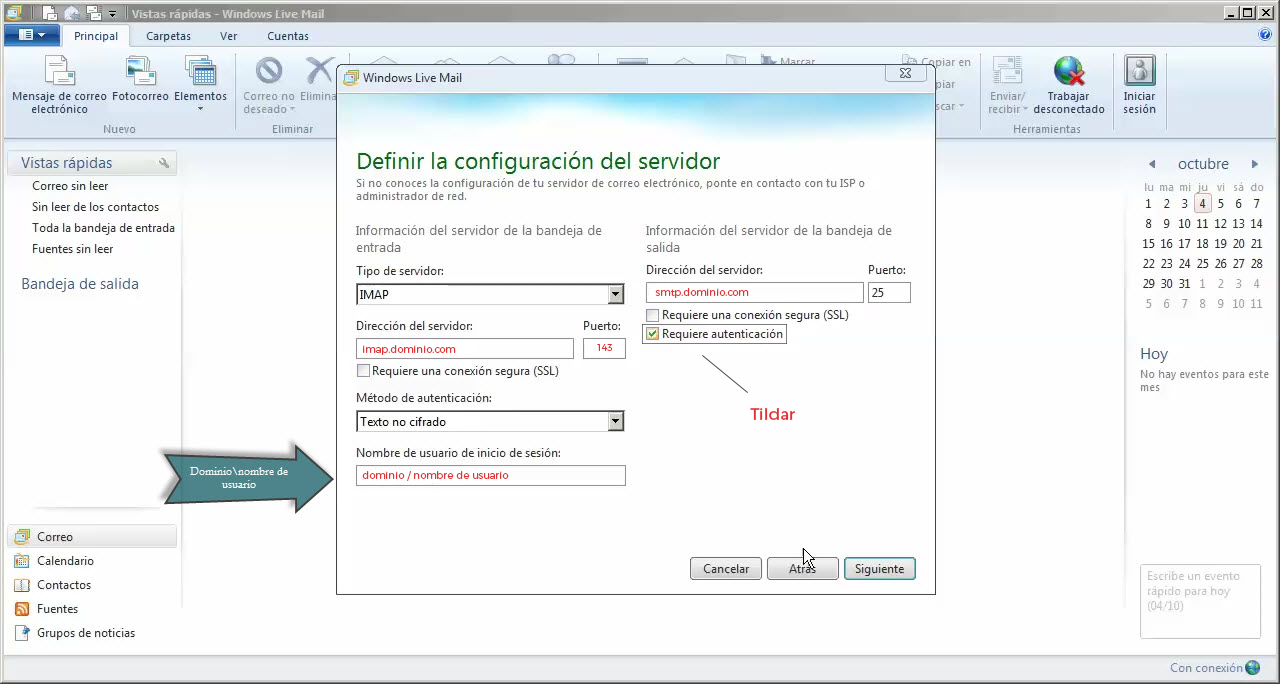Viewport: 1280px width, 684px height.
Task: Click the incoming server address field
Action: tap(465, 348)
